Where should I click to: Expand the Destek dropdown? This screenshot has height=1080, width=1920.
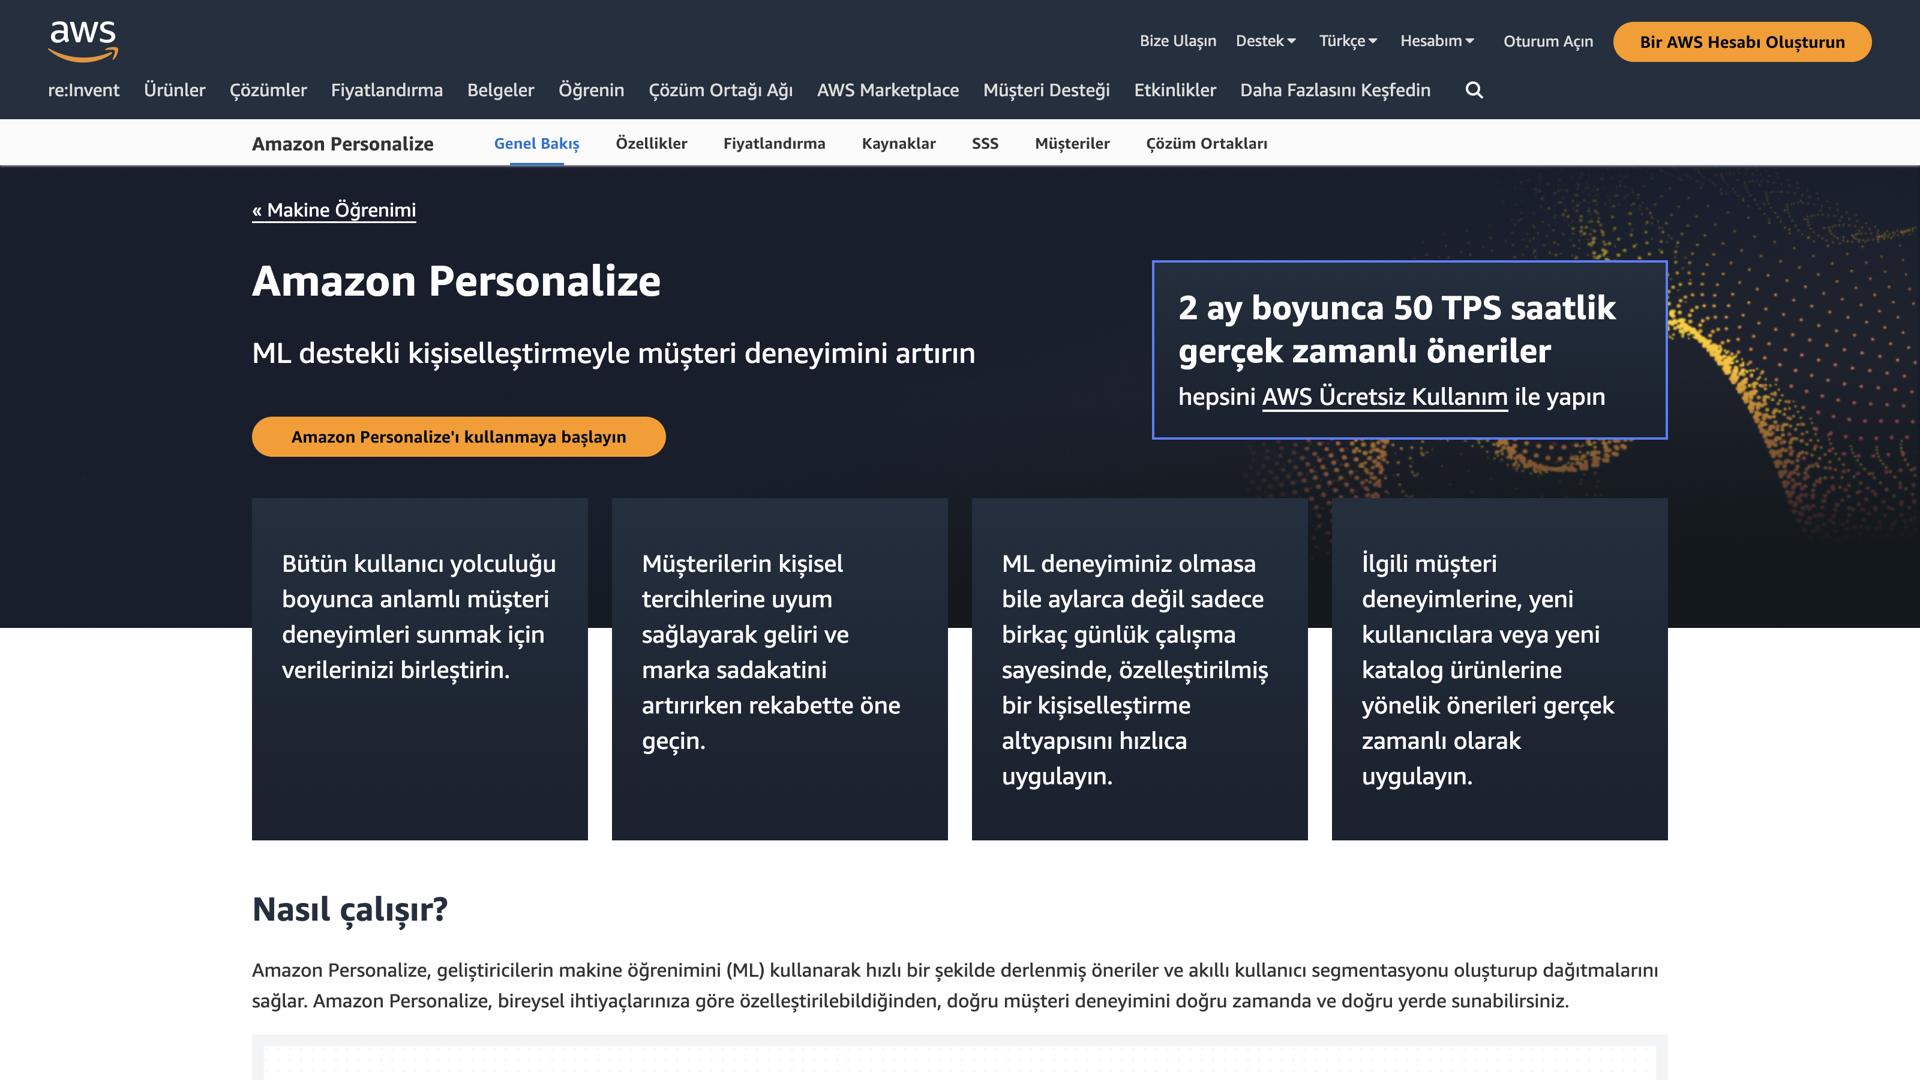click(x=1264, y=40)
